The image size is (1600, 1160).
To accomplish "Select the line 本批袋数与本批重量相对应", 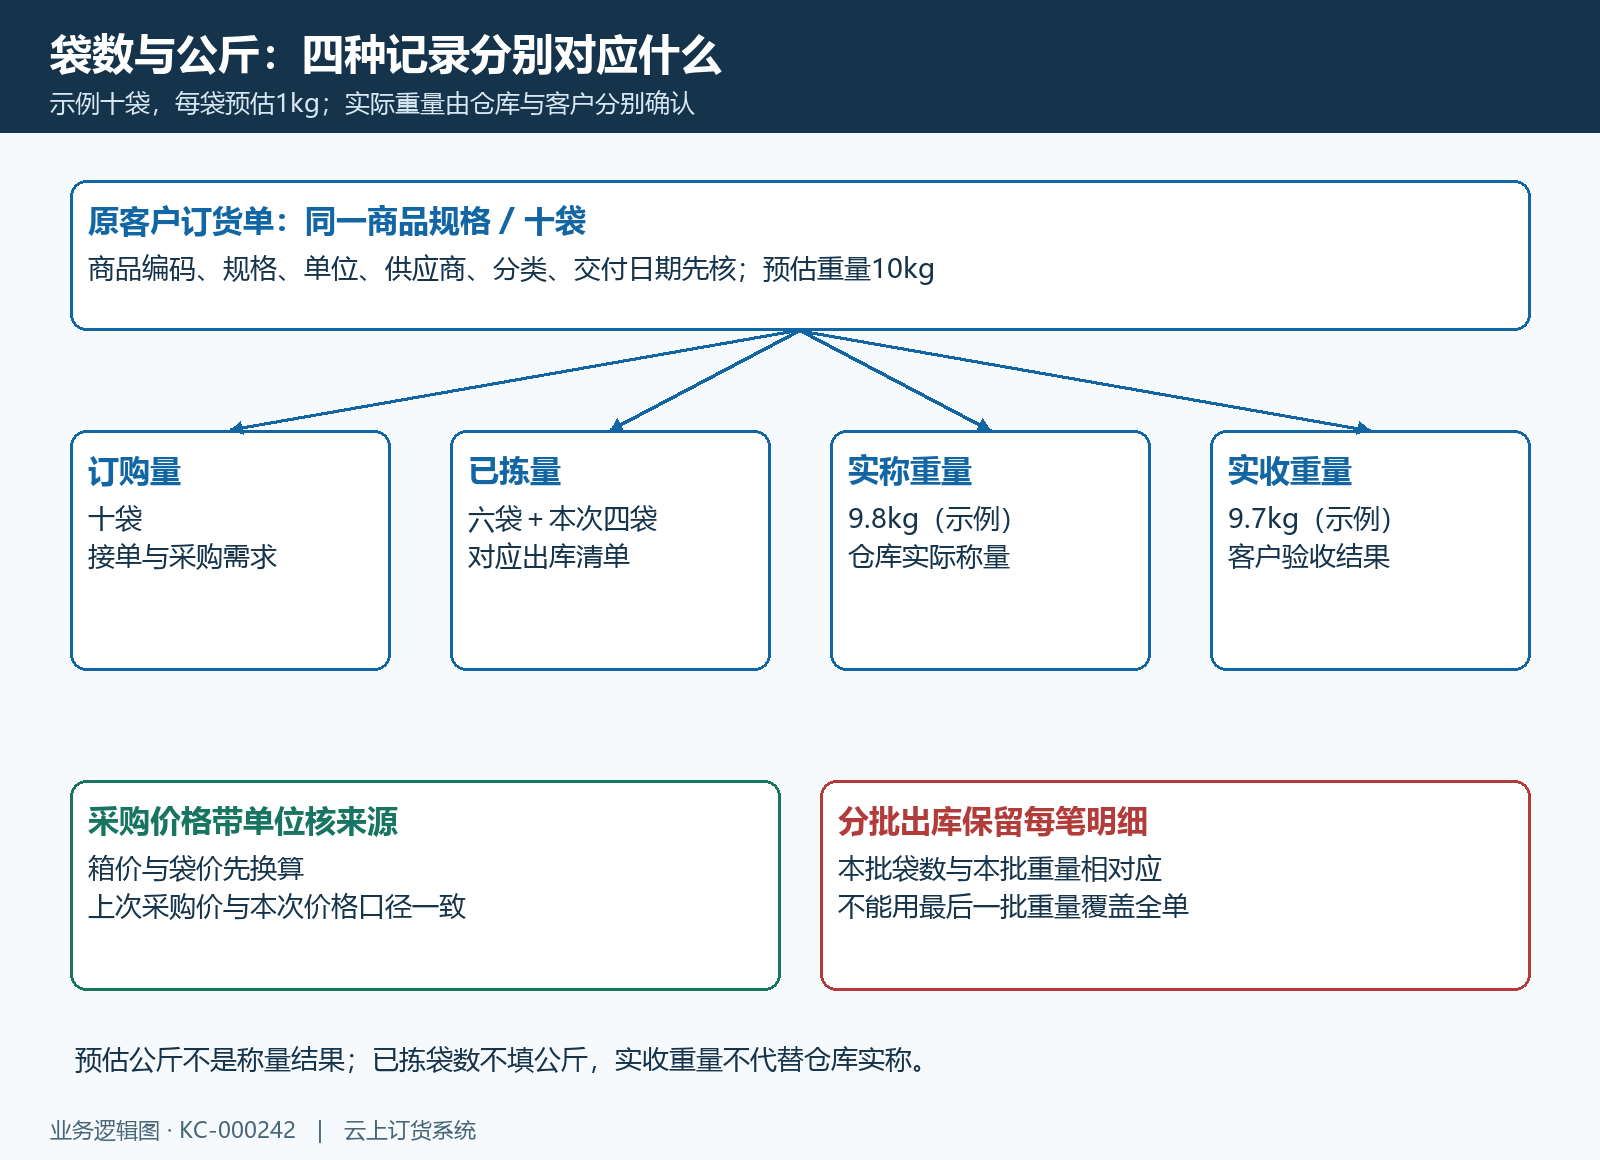I will pos(1000,869).
